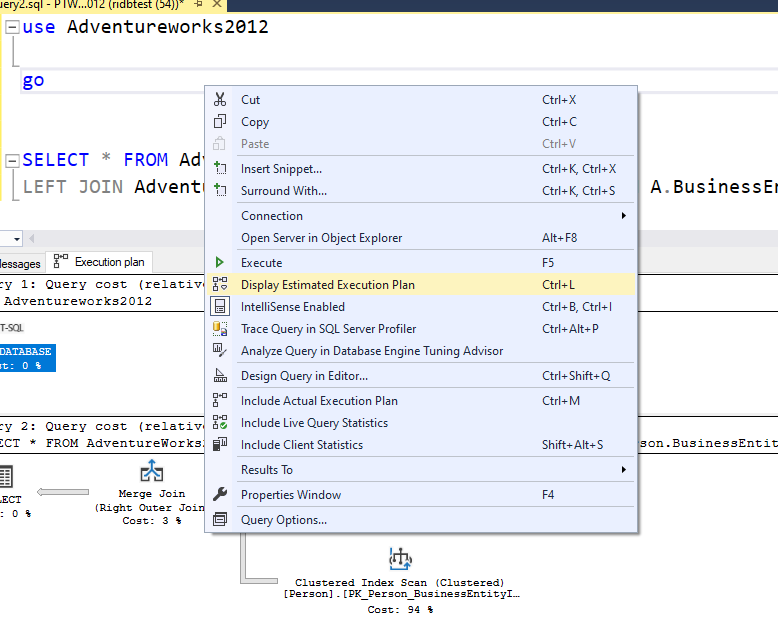Click the horizontal scrollbar left arrow

pyautogui.click(x=32, y=239)
